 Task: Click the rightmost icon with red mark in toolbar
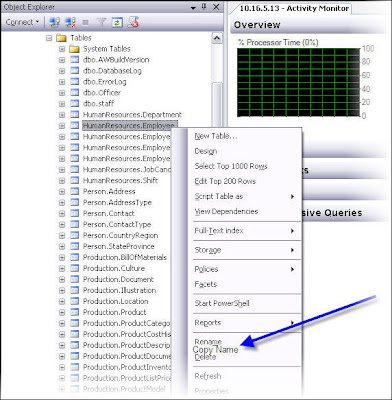tap(133, 22)
